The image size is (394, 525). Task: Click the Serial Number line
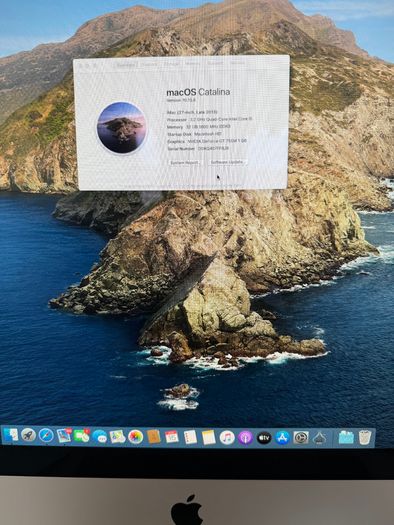pos(198,148)
